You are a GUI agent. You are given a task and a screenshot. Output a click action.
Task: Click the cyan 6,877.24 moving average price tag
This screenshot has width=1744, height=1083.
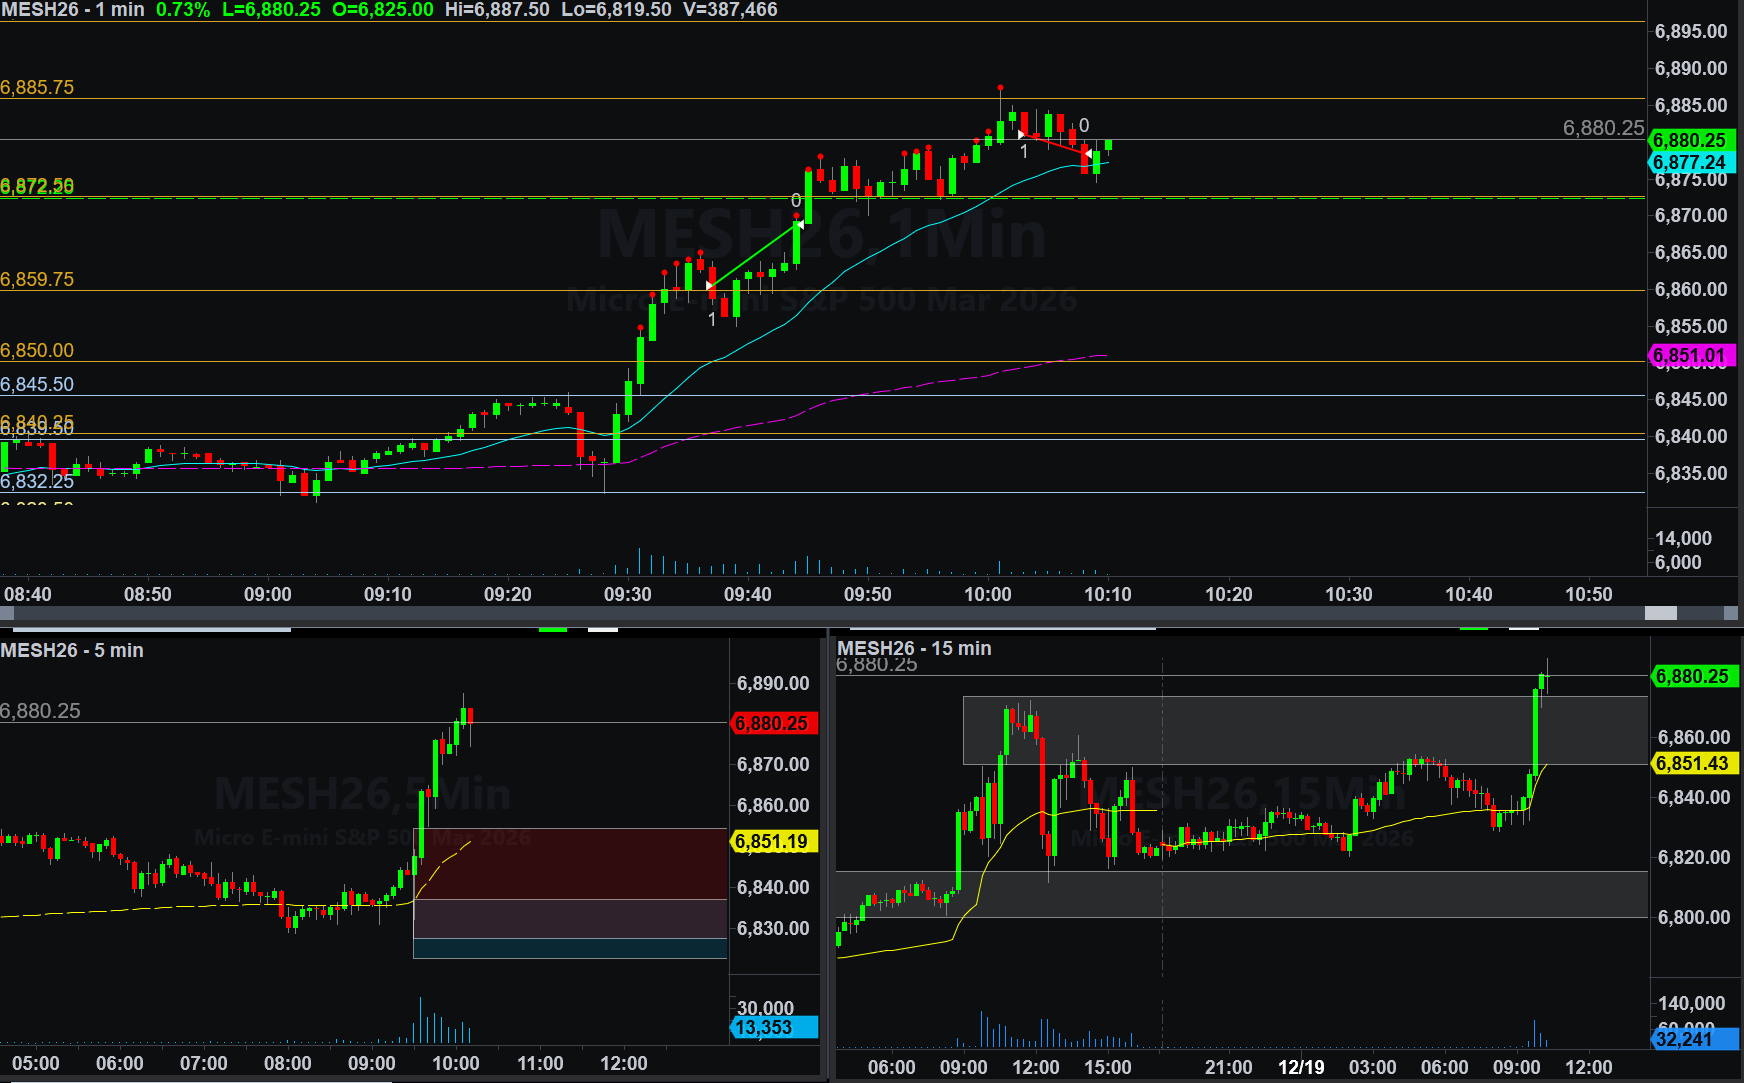point(1689,163)
